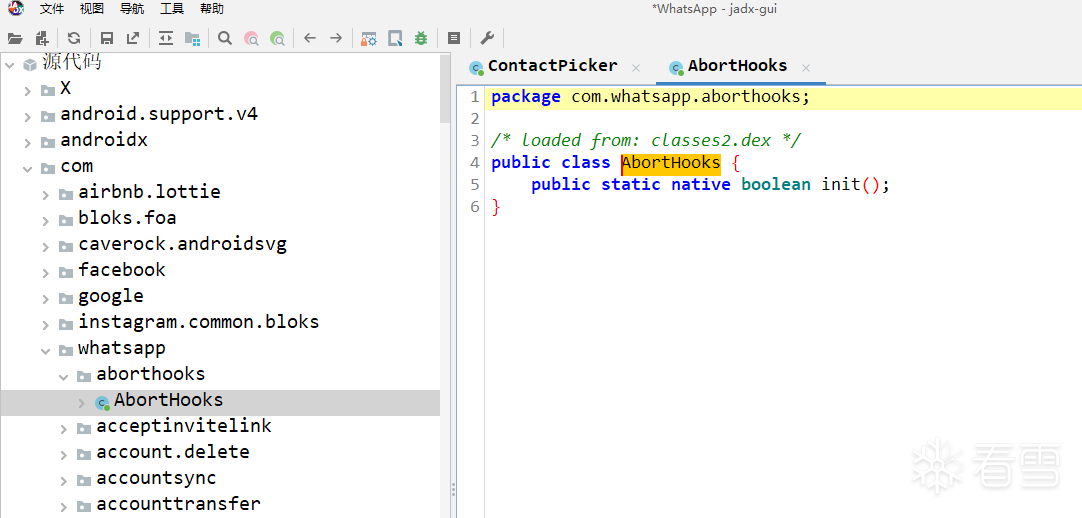Open file with the folder toolbar icon

pyautogui.click(x=15, y=39)
